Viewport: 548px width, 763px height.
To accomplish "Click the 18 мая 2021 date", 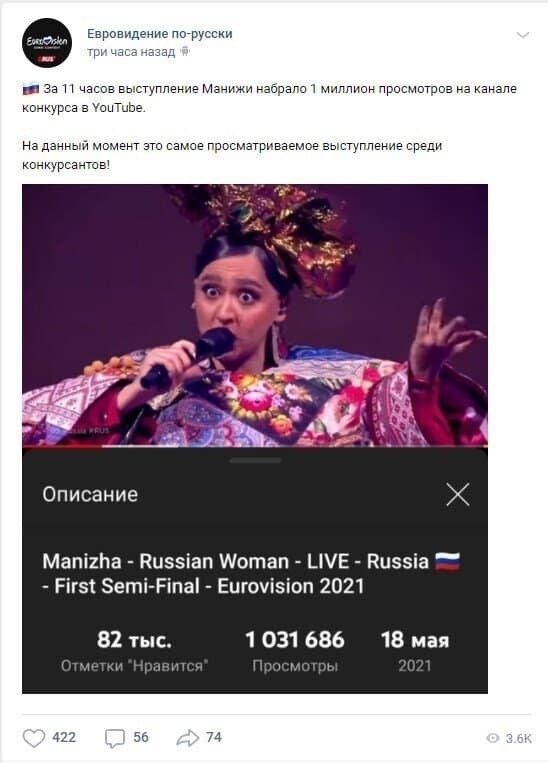I will click(x=415, y=651).
